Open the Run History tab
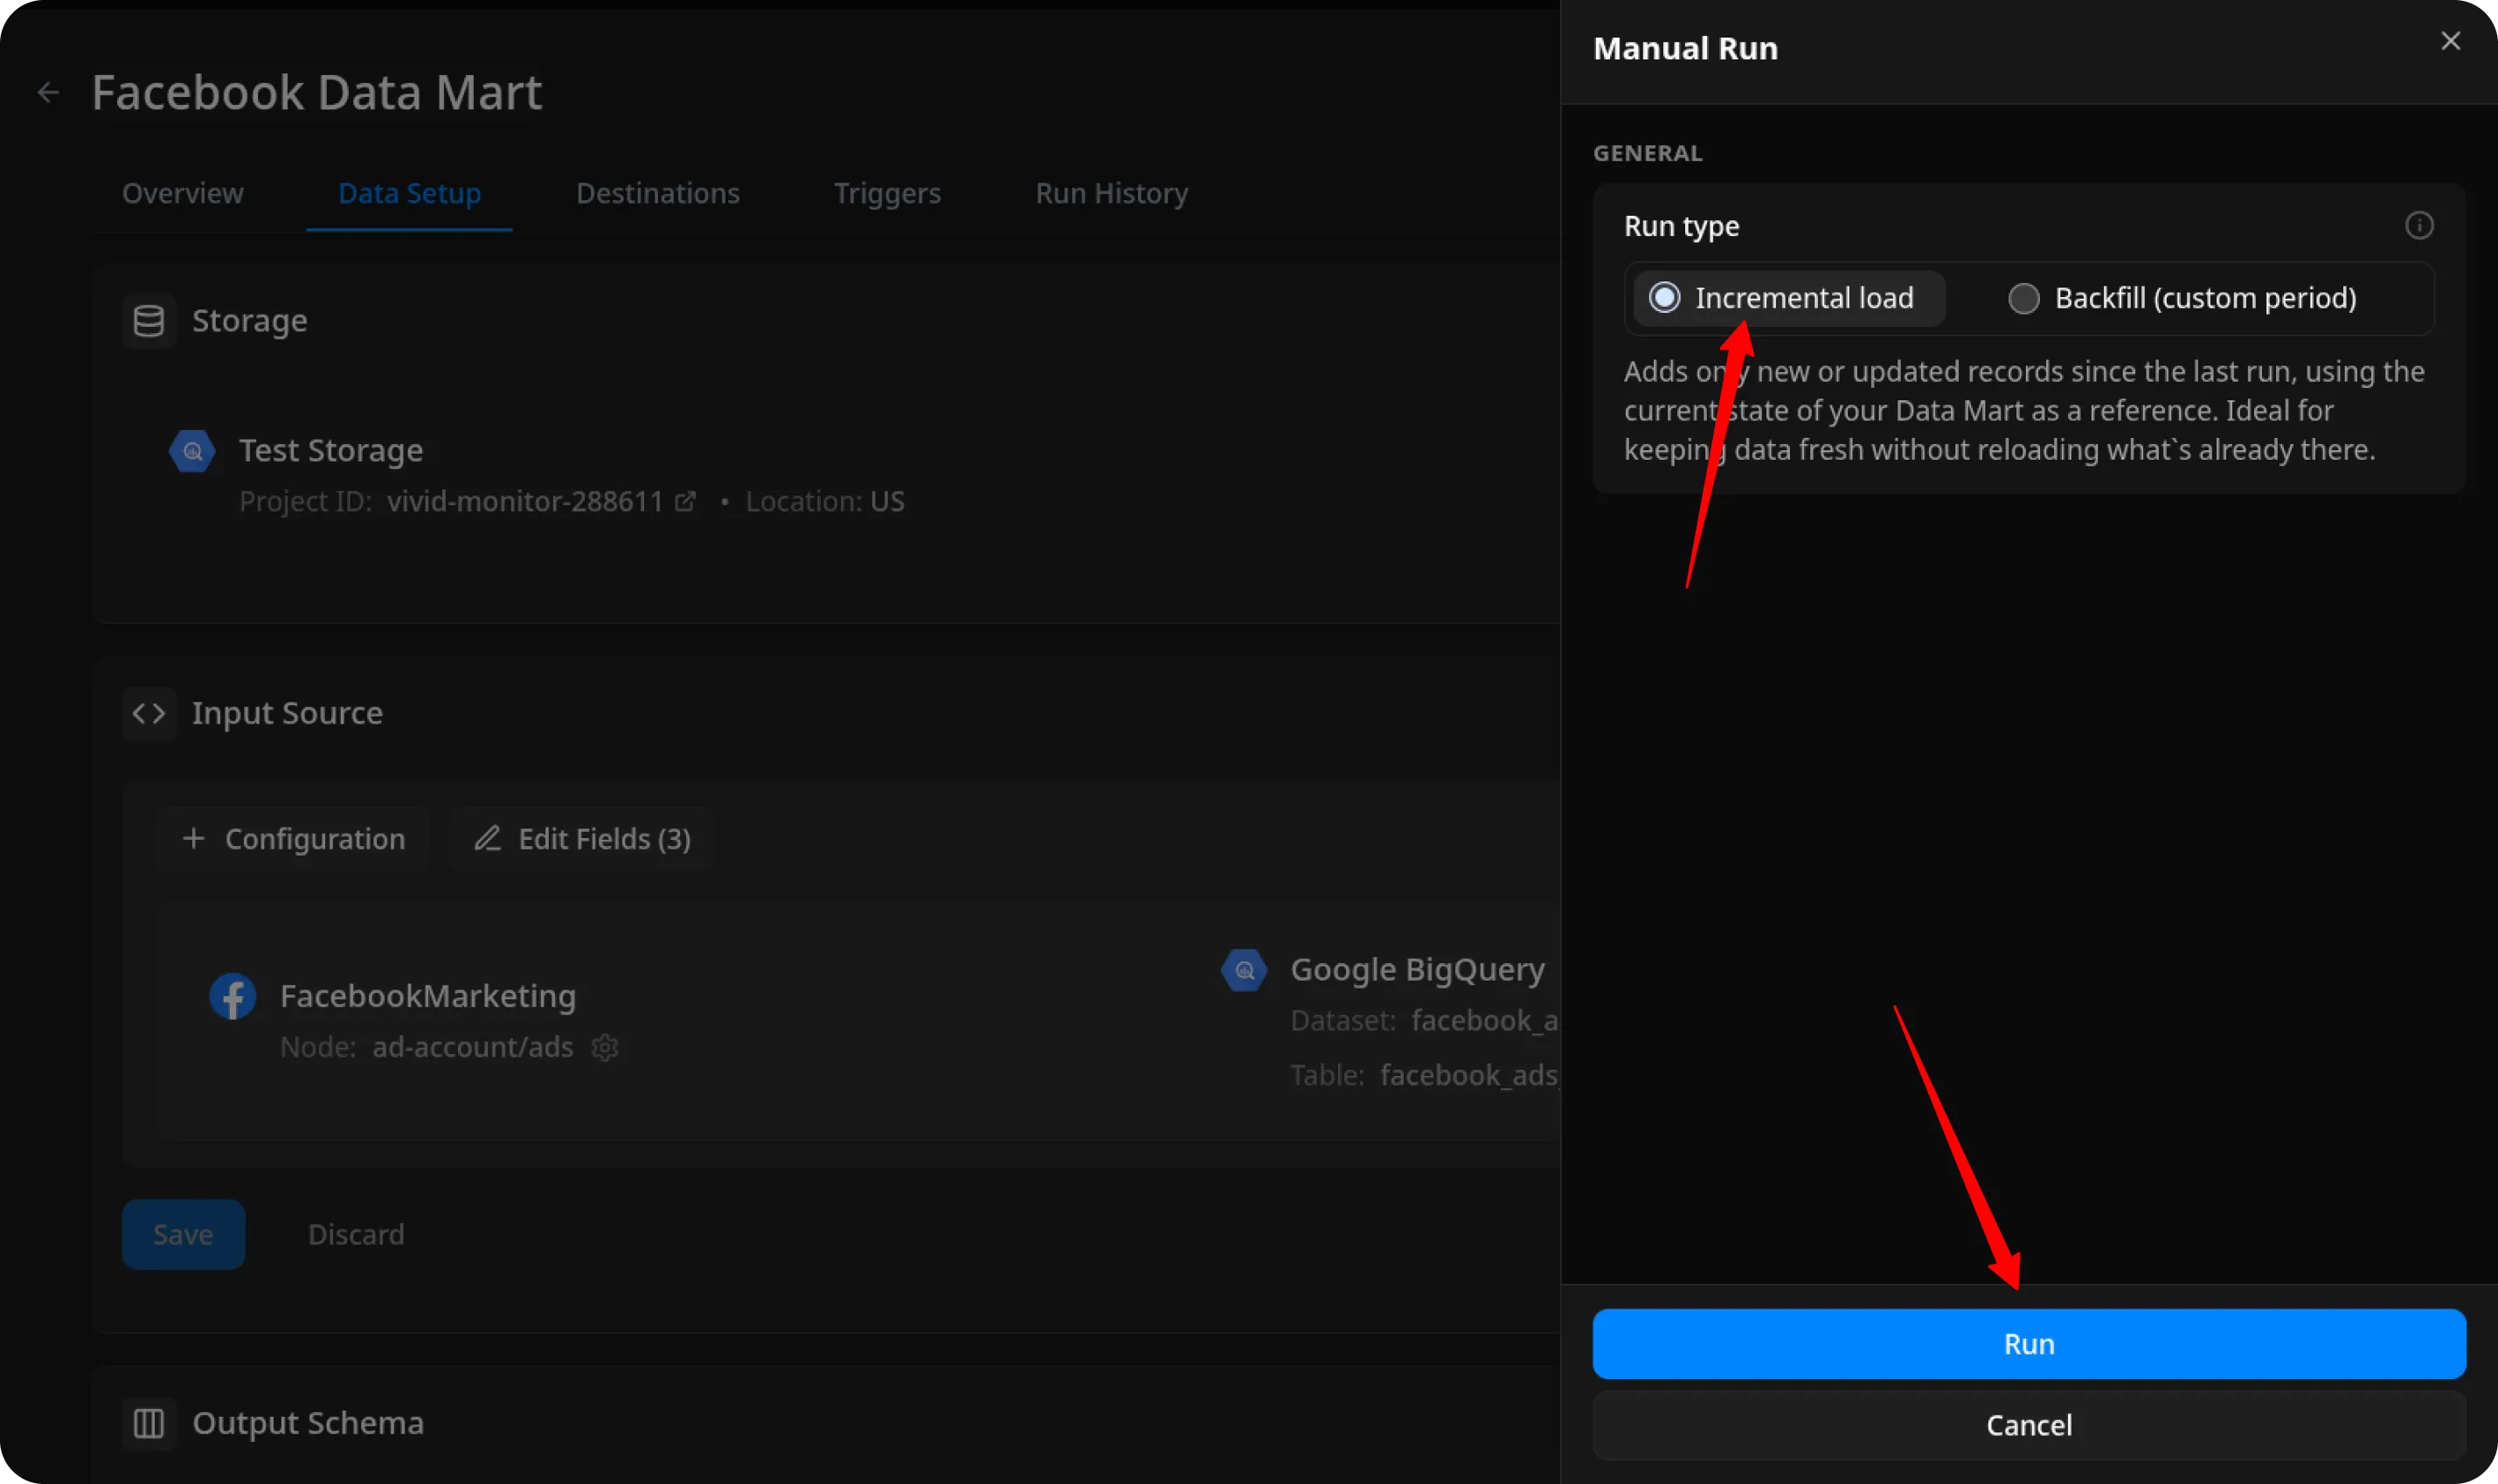The width and height of the screenshot is (2498, 1484). click(x=1111, y=193)
